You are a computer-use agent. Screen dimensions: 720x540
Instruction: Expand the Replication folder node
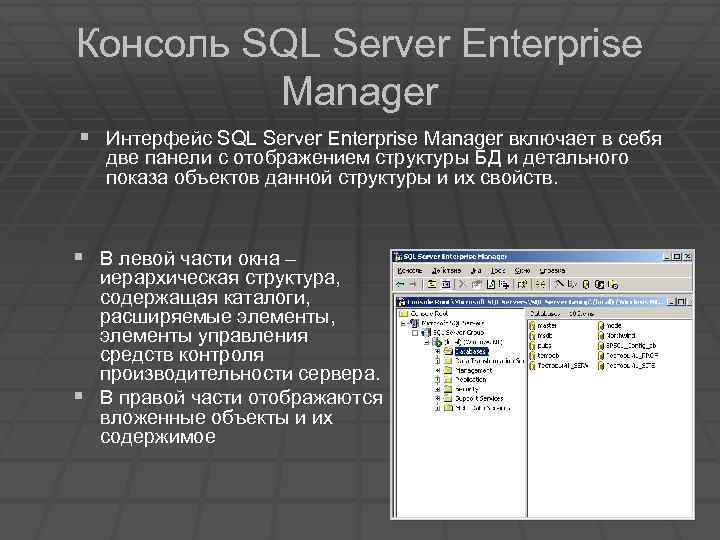point(438,379)
